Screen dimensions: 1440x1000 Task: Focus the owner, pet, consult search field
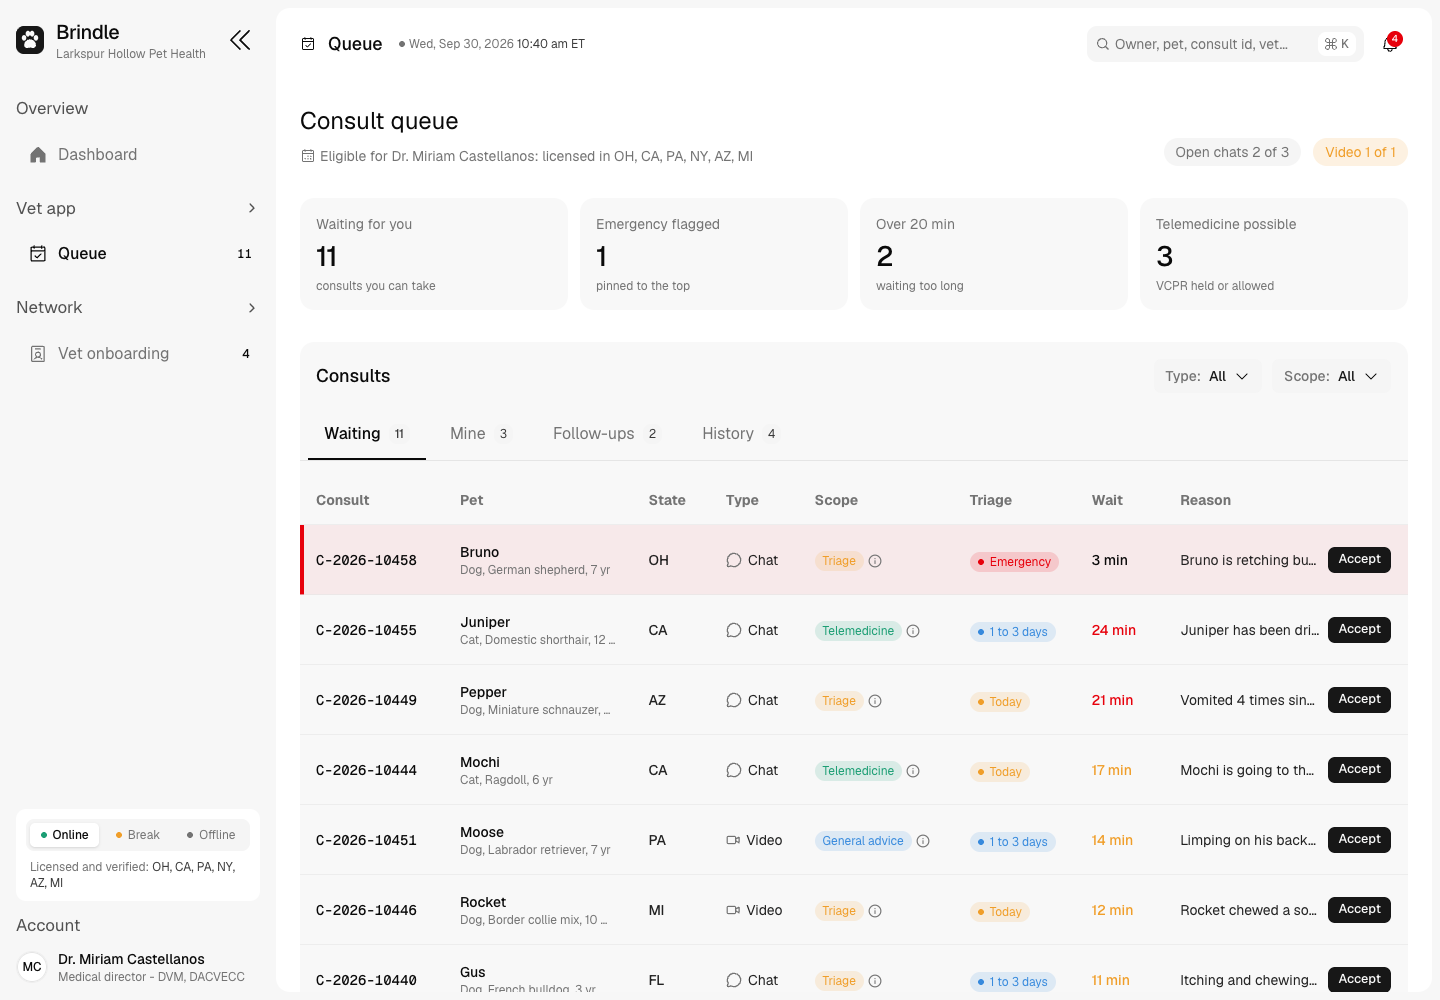tap(1225, 44)
